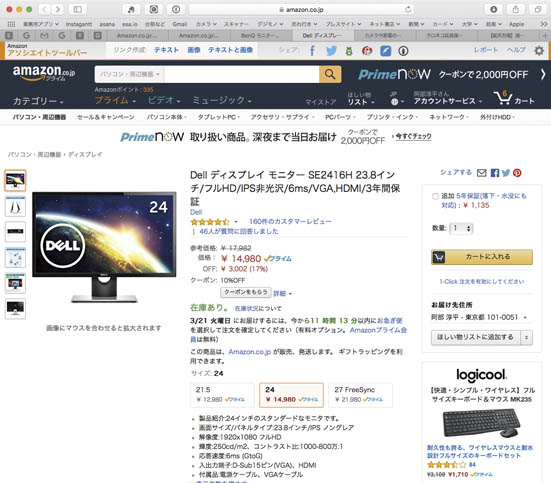Switch to the BenQ モニター tab
Screen dimensions: 551x483
click(x=261, y=36)
